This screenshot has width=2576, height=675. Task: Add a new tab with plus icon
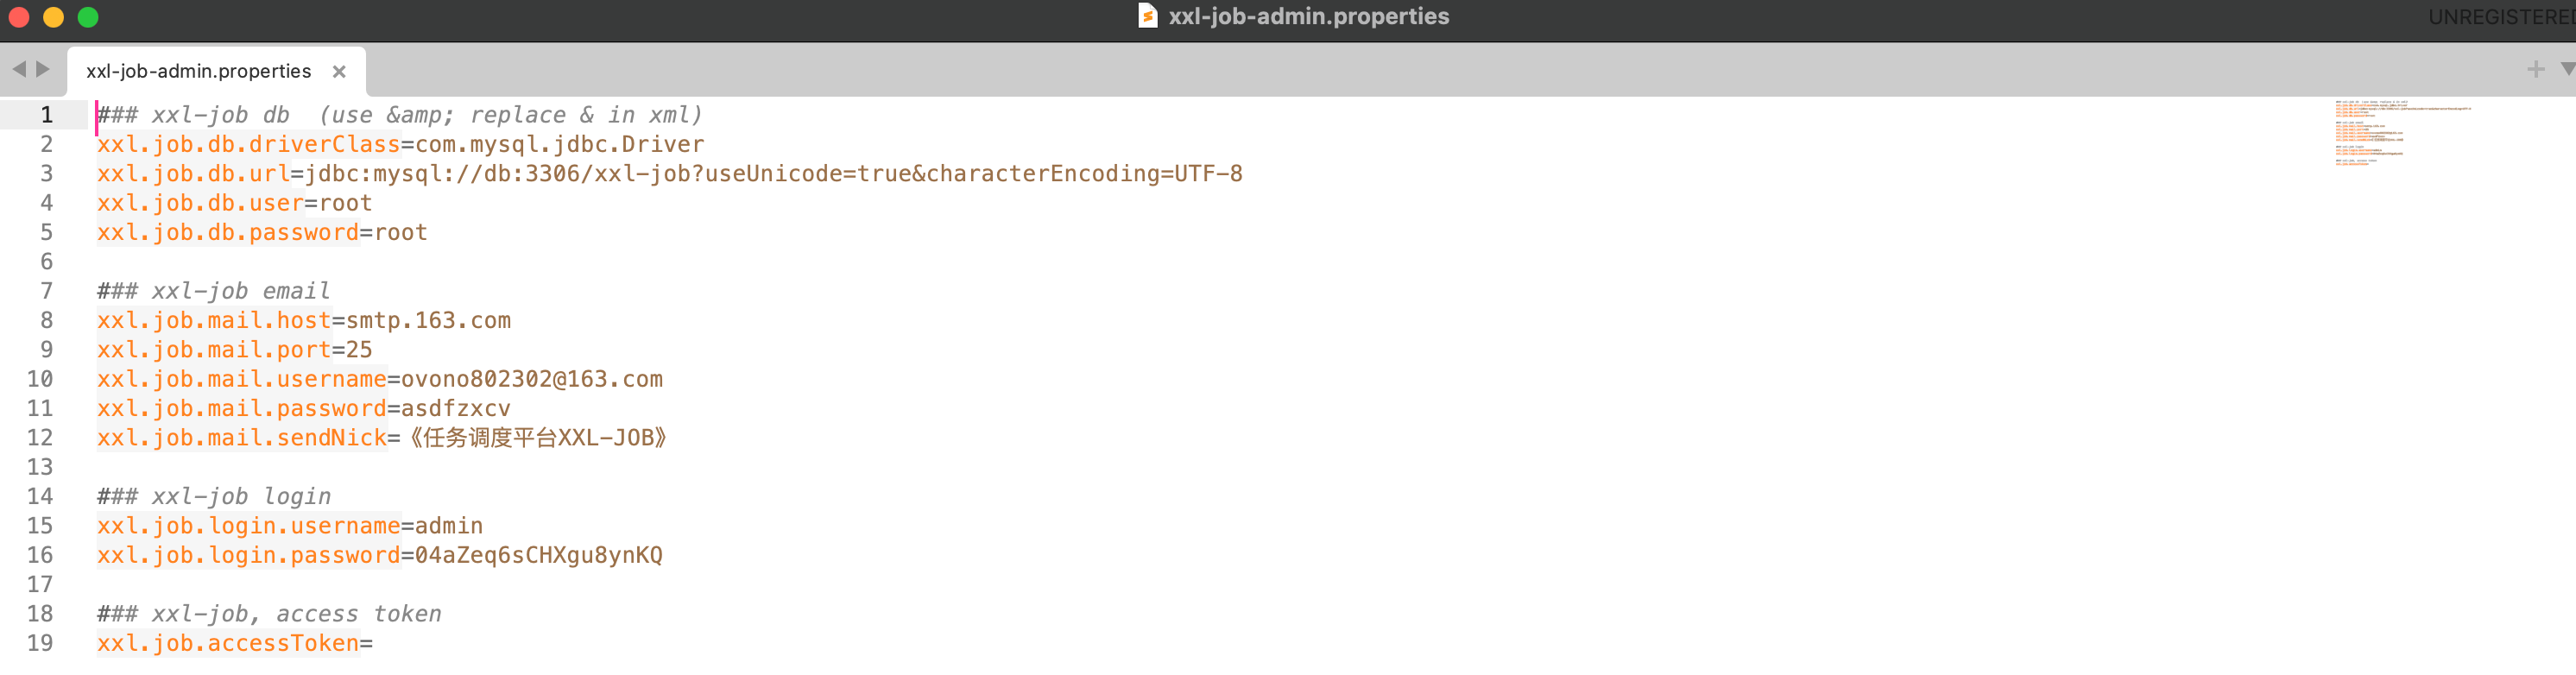pos(2535,69)
